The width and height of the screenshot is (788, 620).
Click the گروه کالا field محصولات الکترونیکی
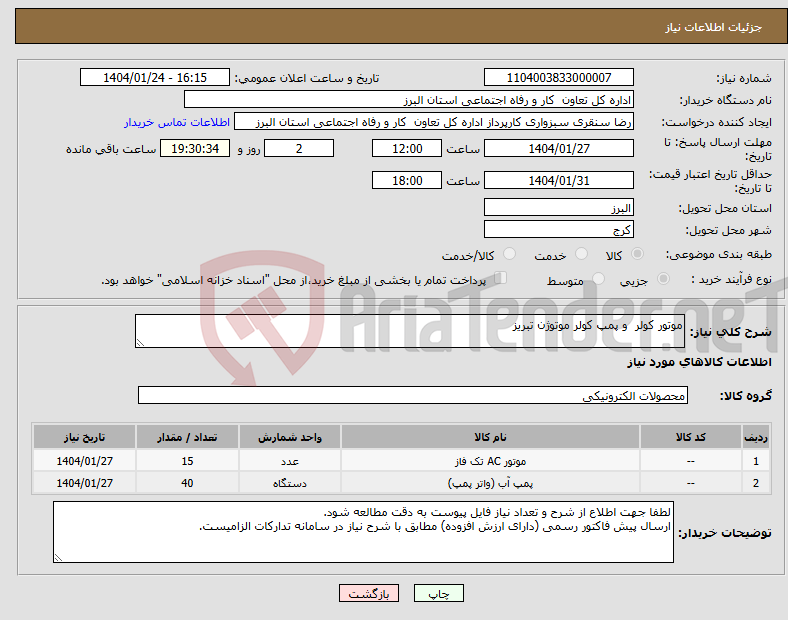coord(413,395)
